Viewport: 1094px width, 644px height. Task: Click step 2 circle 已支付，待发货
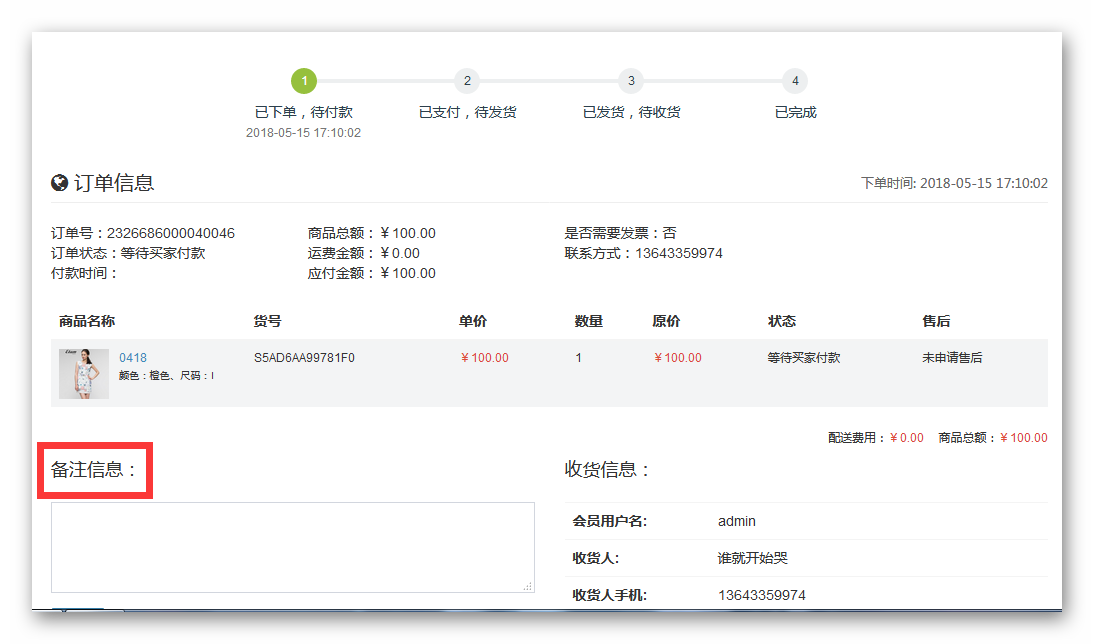(467, 81)
